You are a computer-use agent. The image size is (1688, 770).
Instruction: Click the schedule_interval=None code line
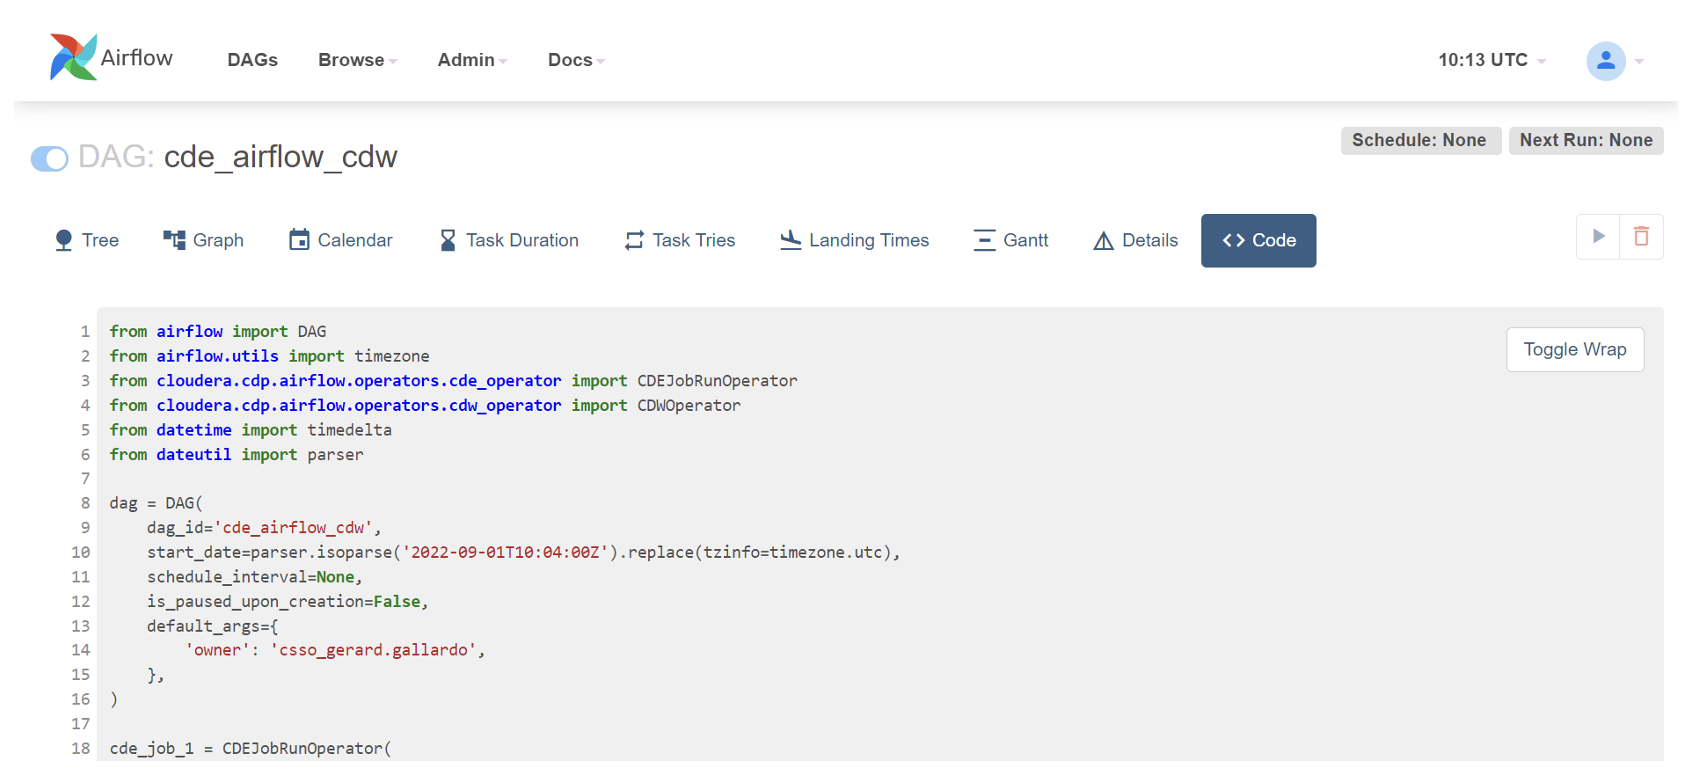click(x=255, y=577)
